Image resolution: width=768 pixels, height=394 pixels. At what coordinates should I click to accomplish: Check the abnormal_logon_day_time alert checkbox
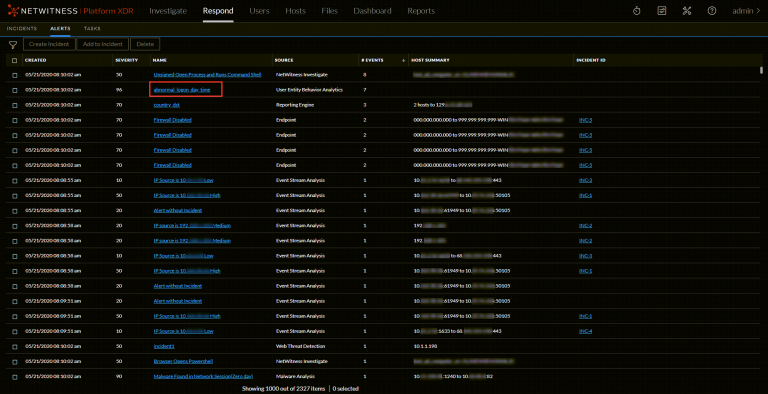coord(14,90)
